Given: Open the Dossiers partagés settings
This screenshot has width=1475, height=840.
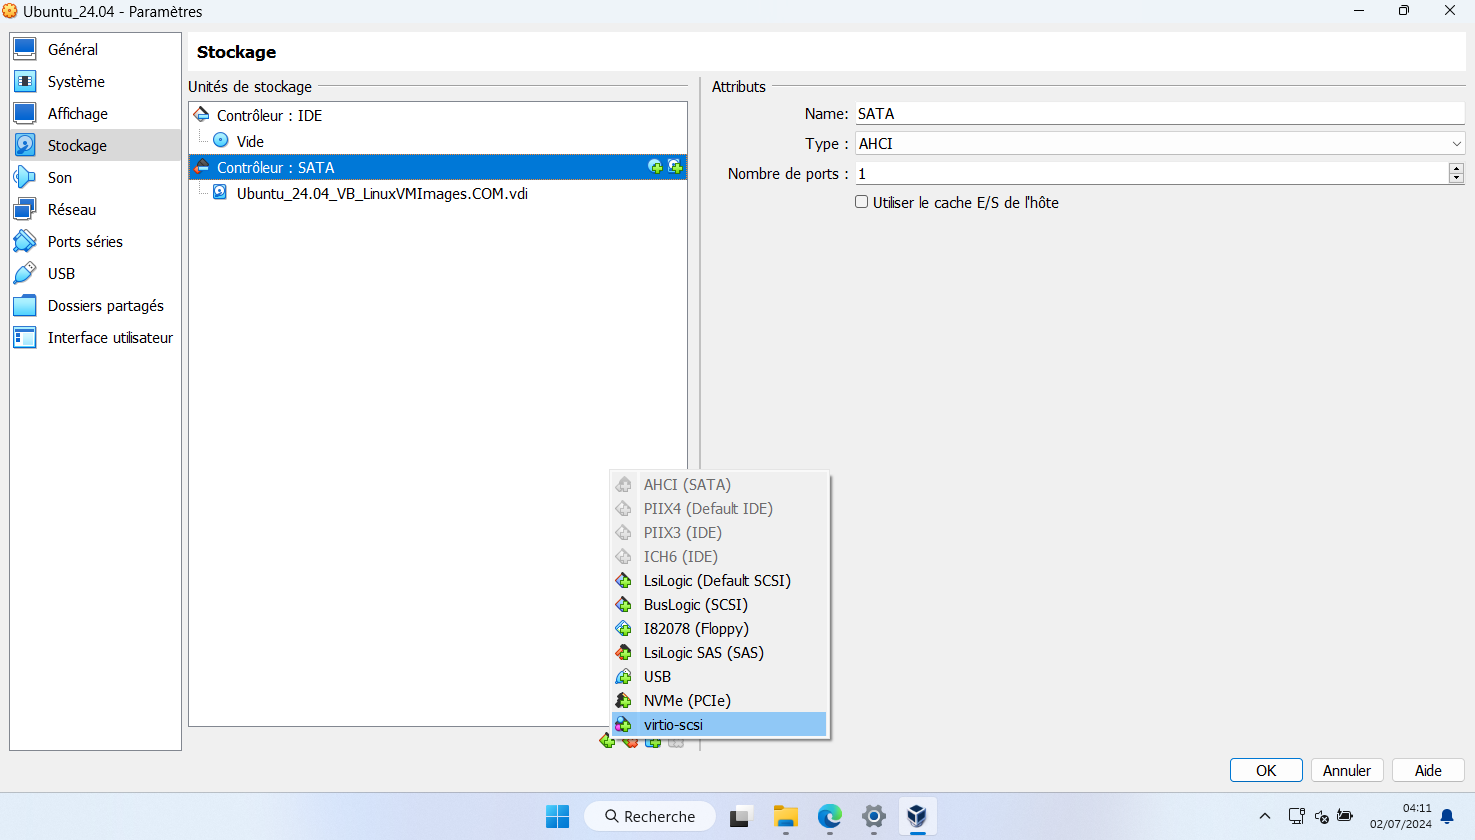Looking at the screenshot, I should click(96, 305).
